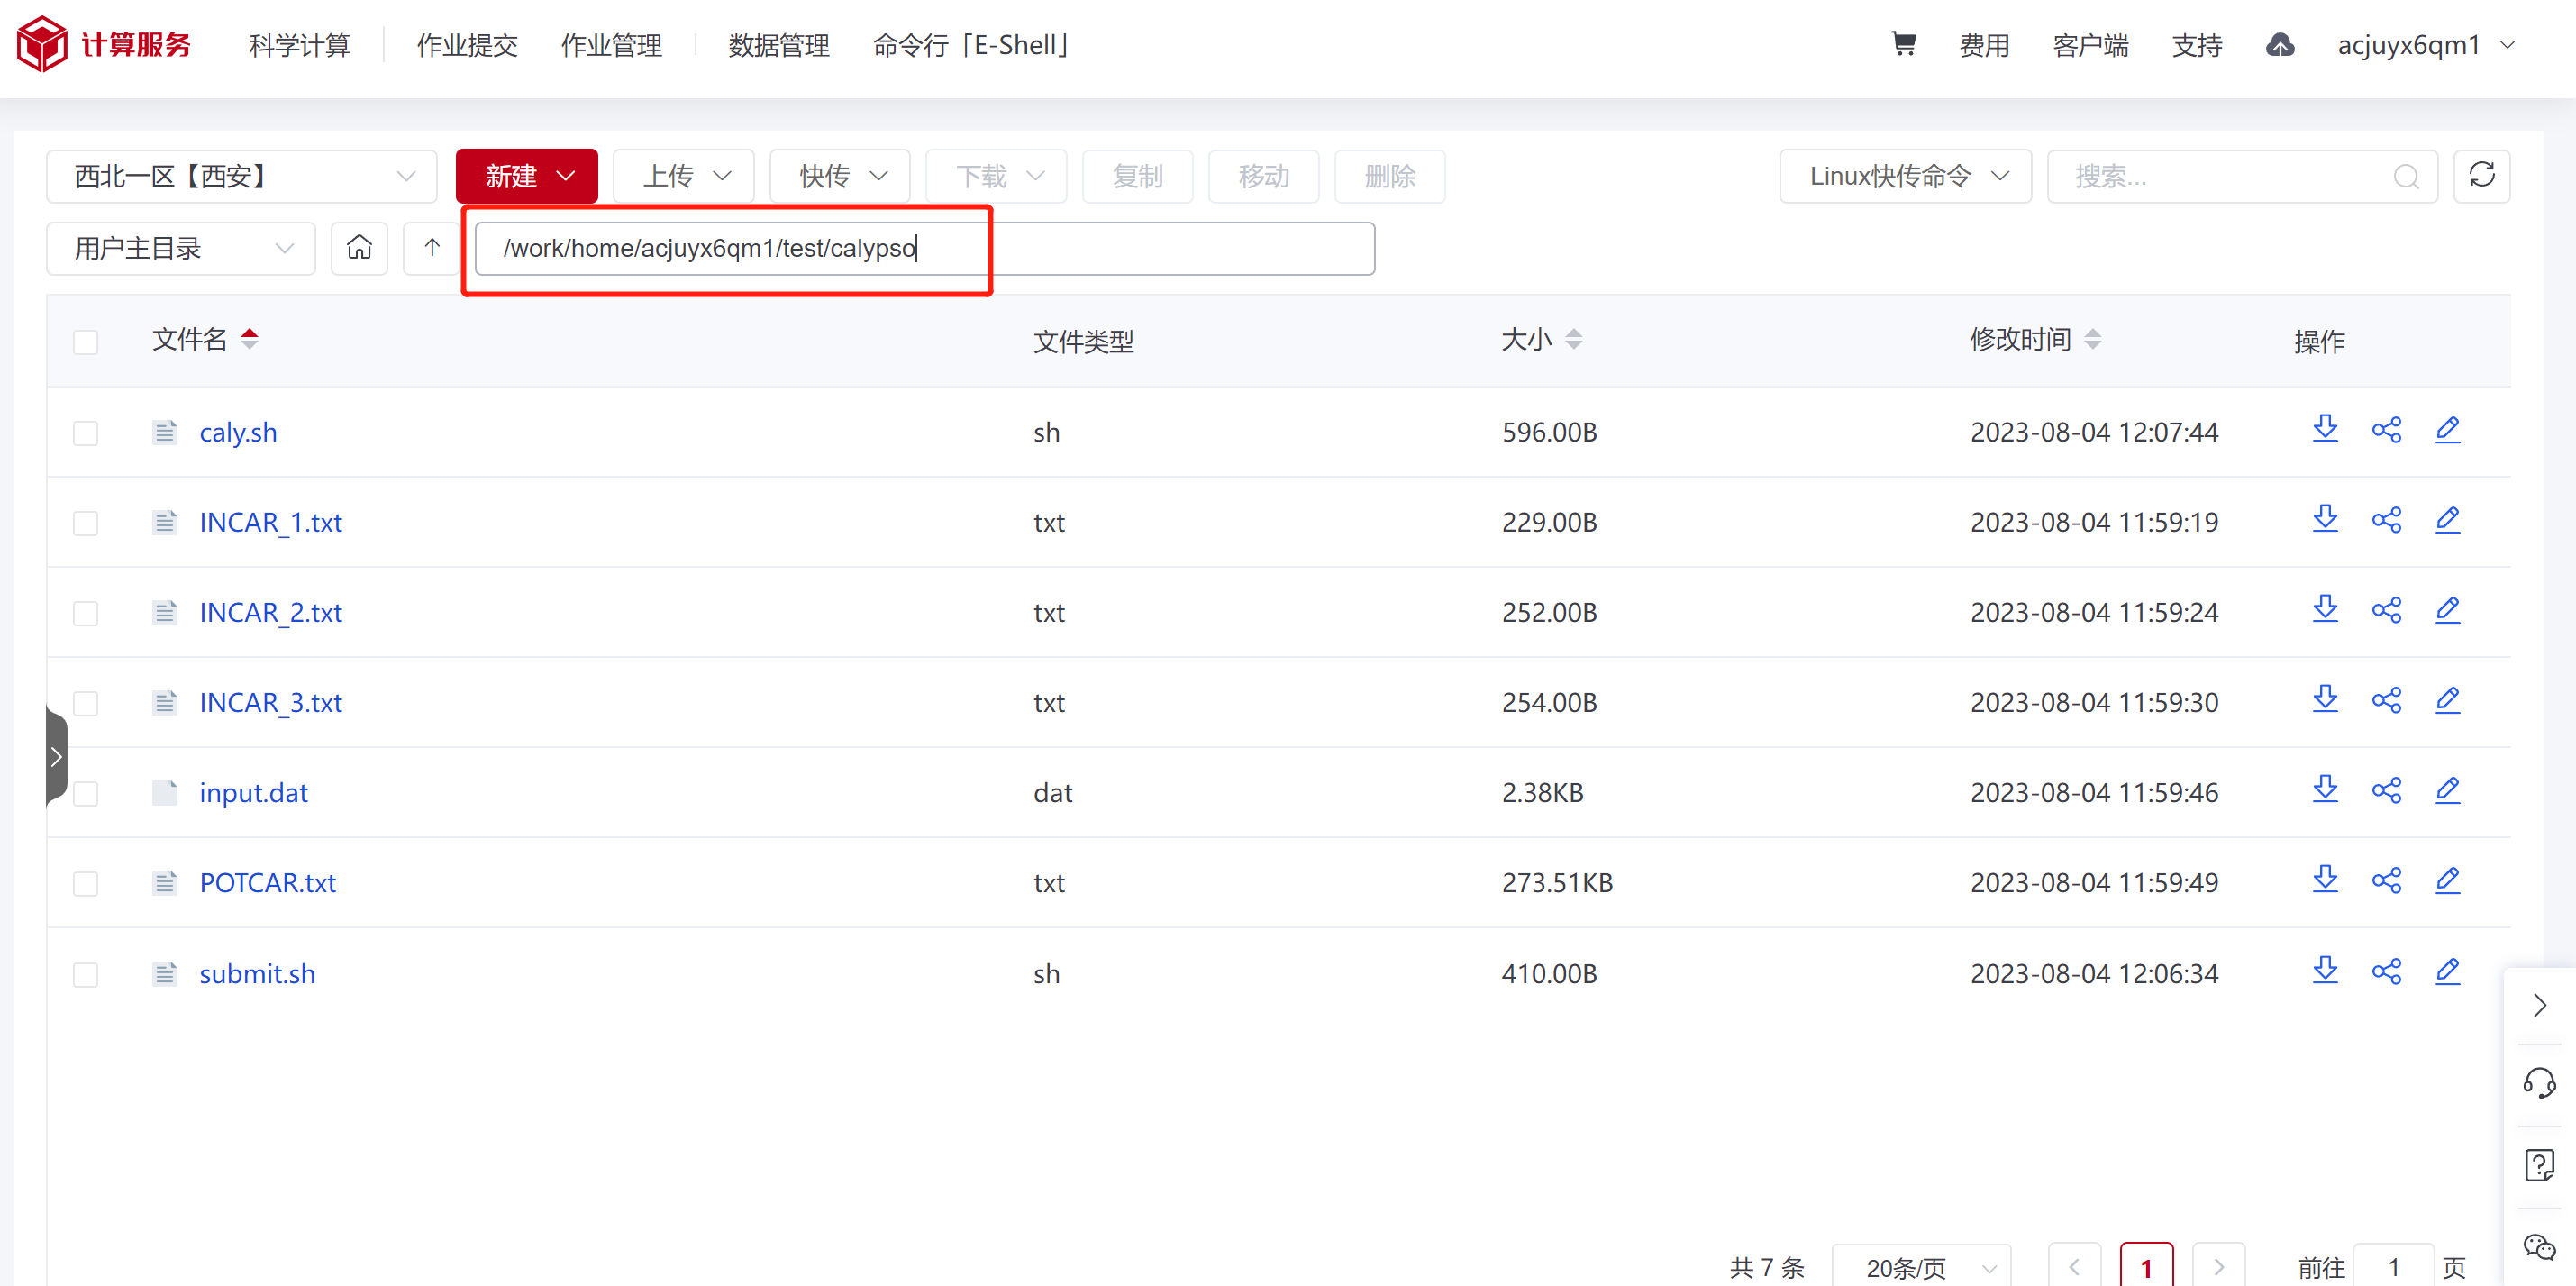The height and width of the screenshot is (1286, 2576).
Task: Click the 计算服务 logo
Action: [x=104, y=44]
